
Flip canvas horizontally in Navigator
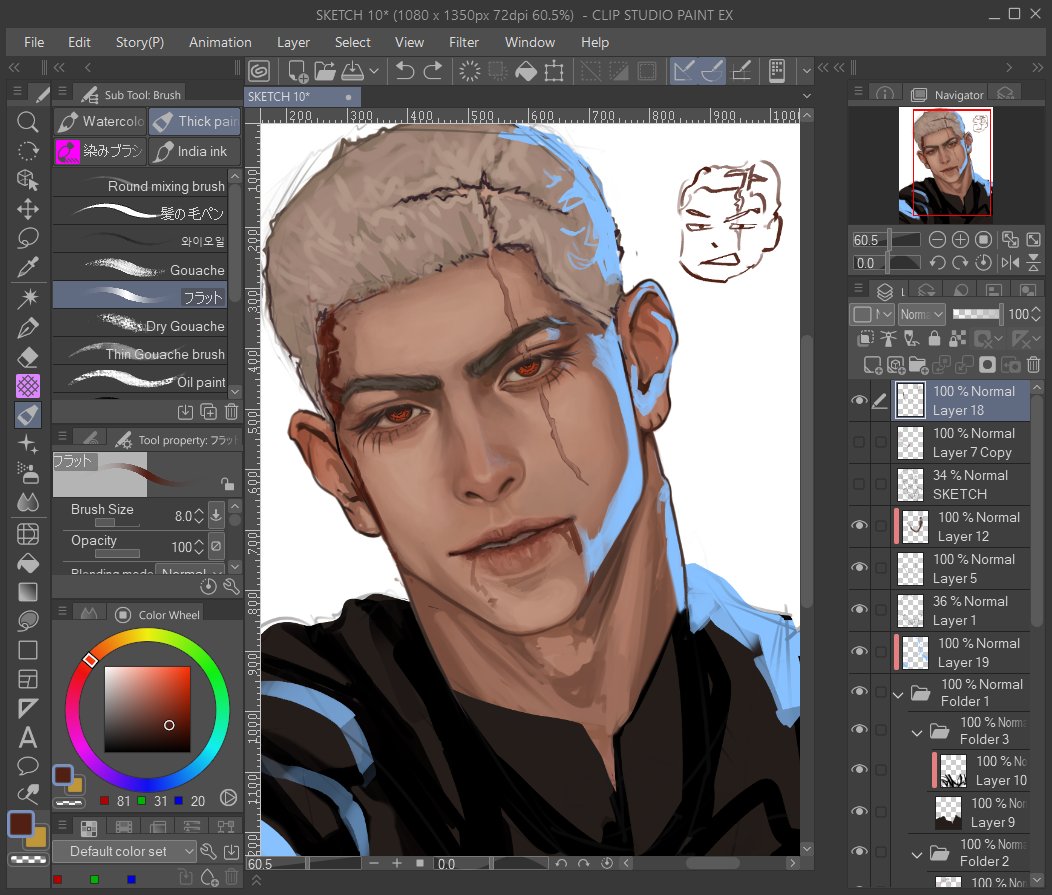tap(1010, 262)
